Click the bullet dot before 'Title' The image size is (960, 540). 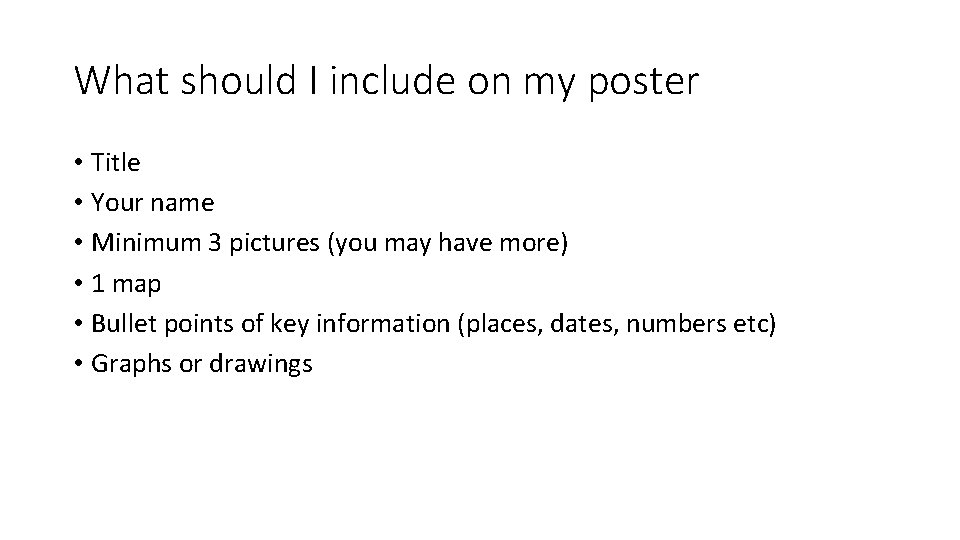pos(78,163)
